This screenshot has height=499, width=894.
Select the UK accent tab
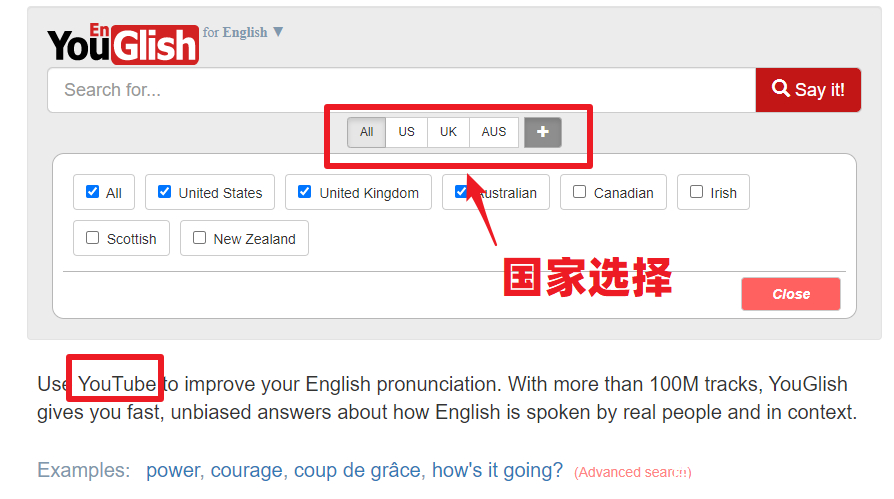pos(448,132)
